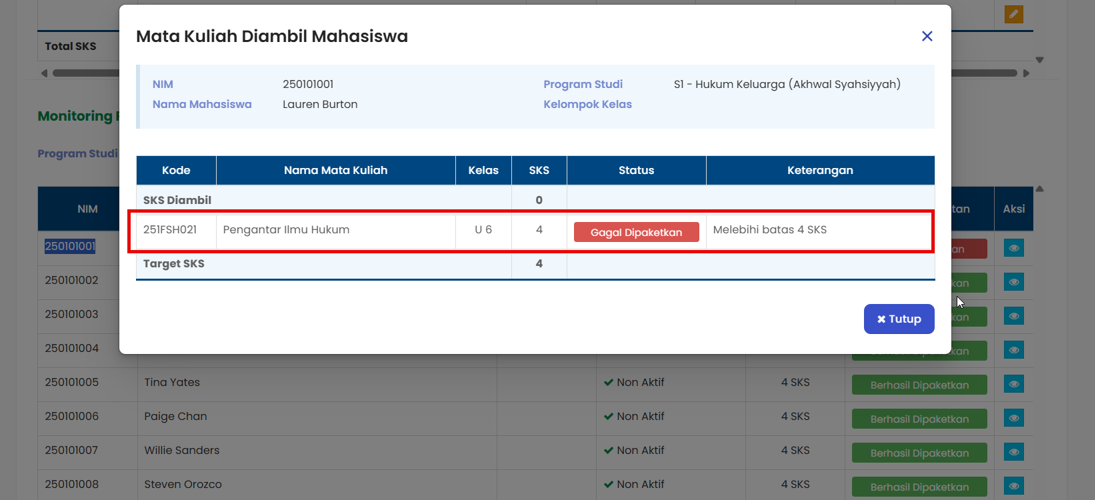Select the highlighted NIM 250101001 cell
The height and width of the screenshot is (500, 1095).
(x=70, y=246)
